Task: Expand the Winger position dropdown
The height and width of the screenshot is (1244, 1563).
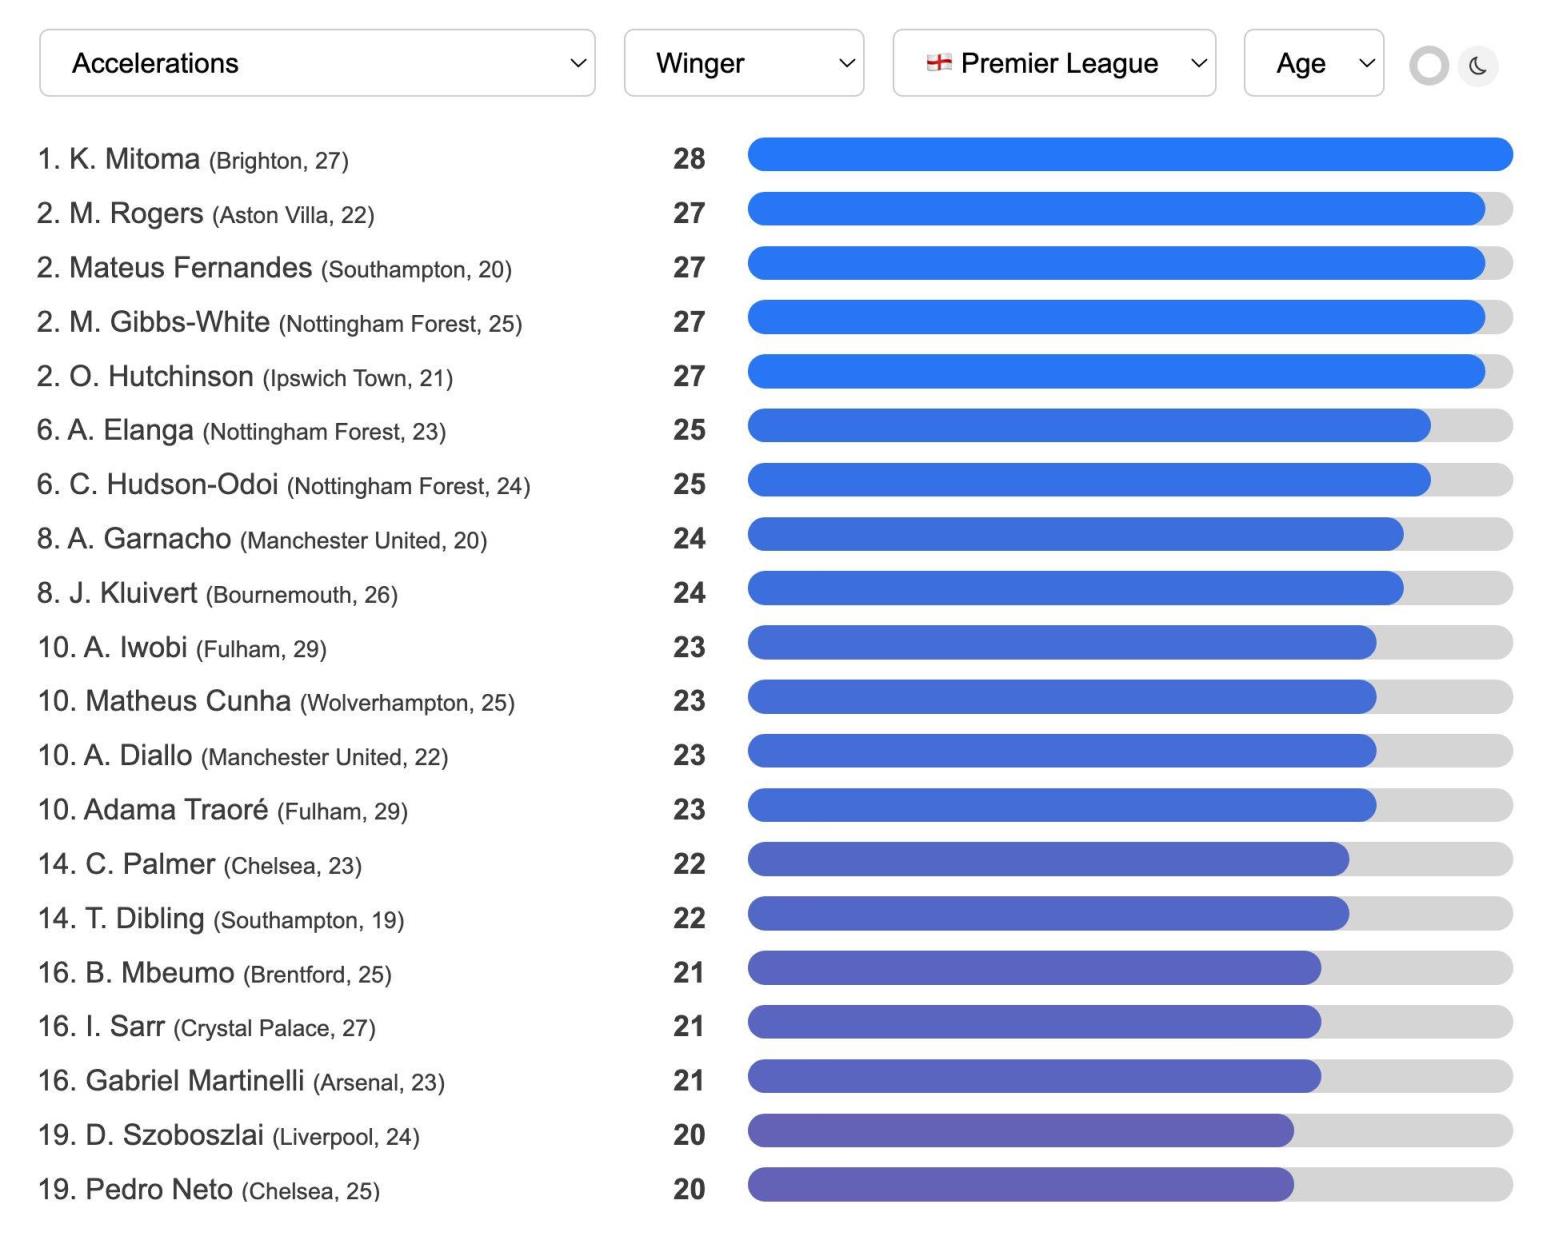Action: click(x=744, y=63)
